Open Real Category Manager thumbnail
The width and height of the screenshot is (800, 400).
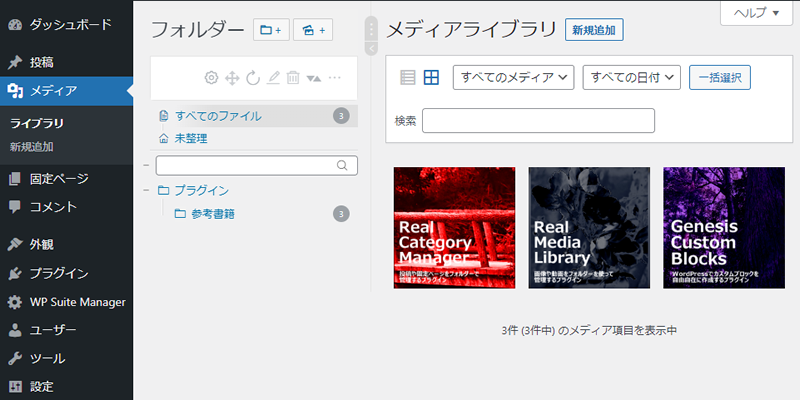[454, 228]
